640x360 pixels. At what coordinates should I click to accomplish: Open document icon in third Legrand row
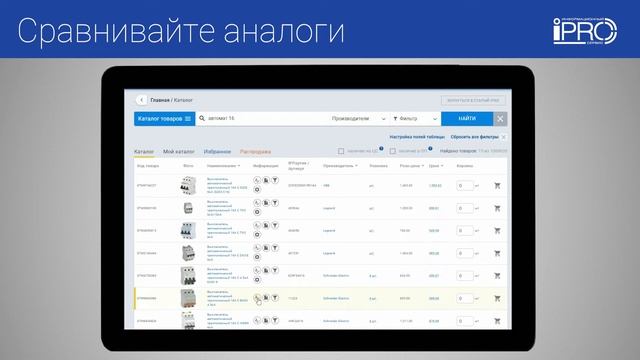pyautogui.click(x=266, y=248)
